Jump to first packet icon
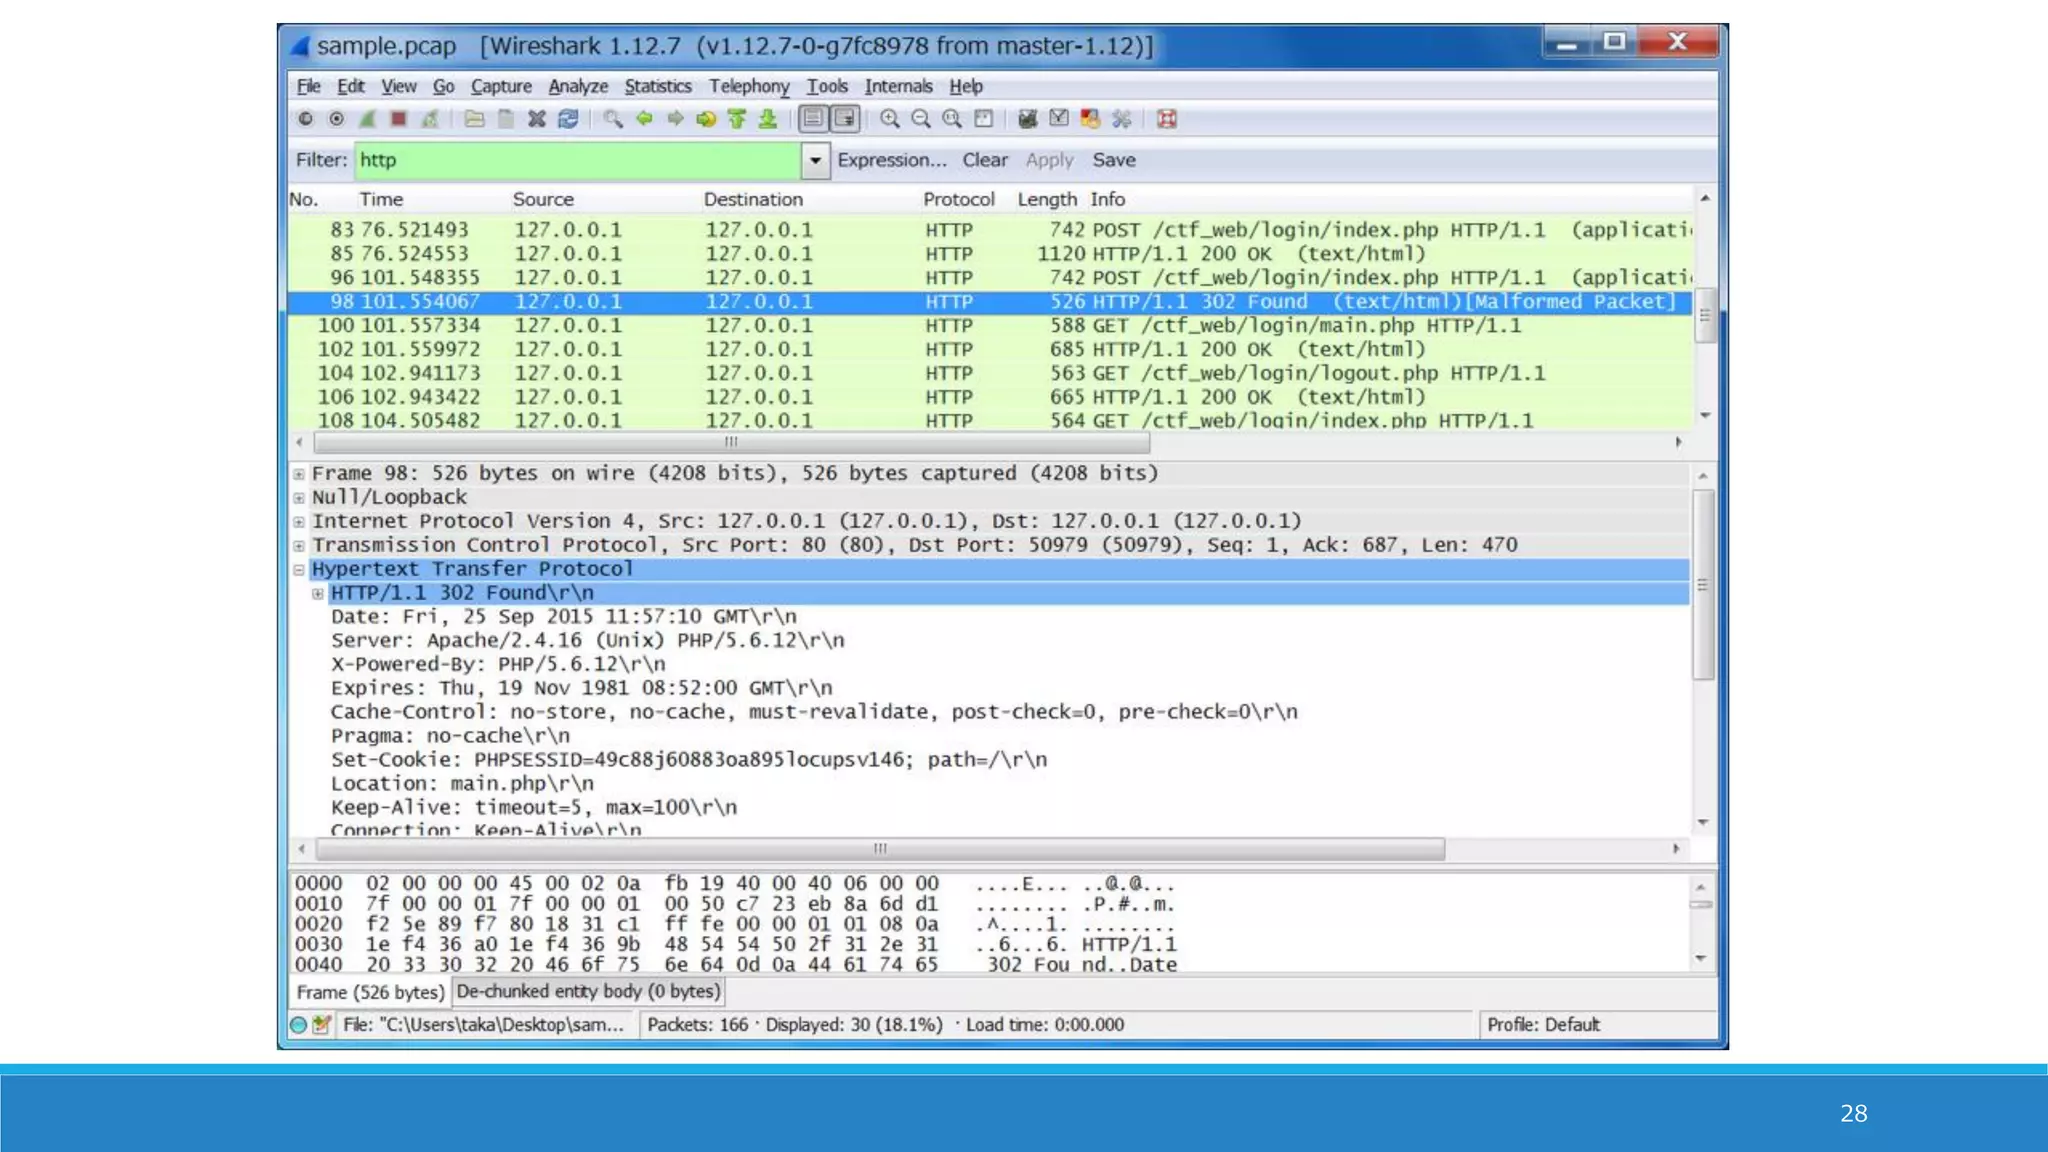The height and width of the screenshot is (1152, 2048). point(737,119)
